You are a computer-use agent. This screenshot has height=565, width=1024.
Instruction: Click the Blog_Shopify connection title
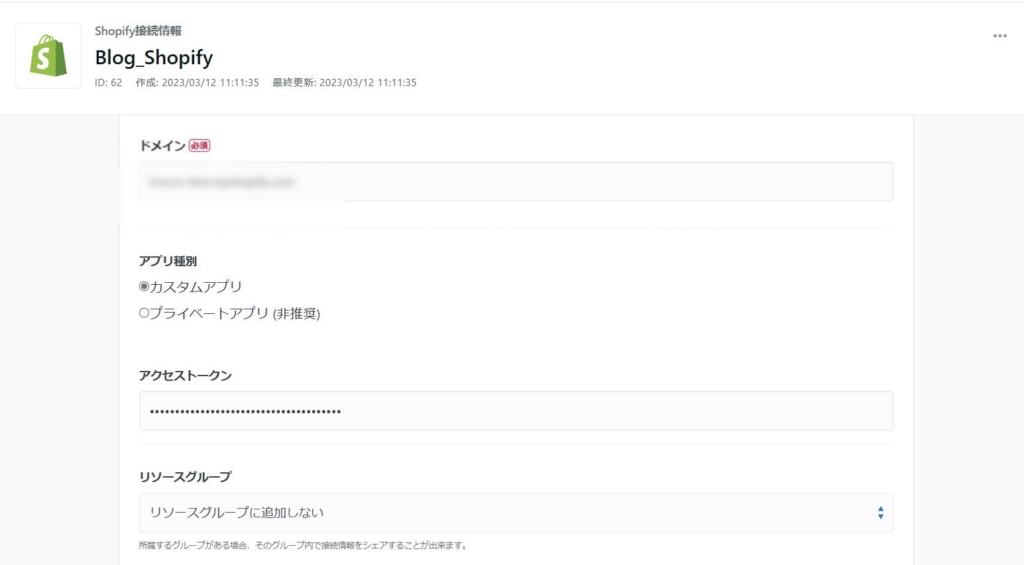[x=153, y=57]
